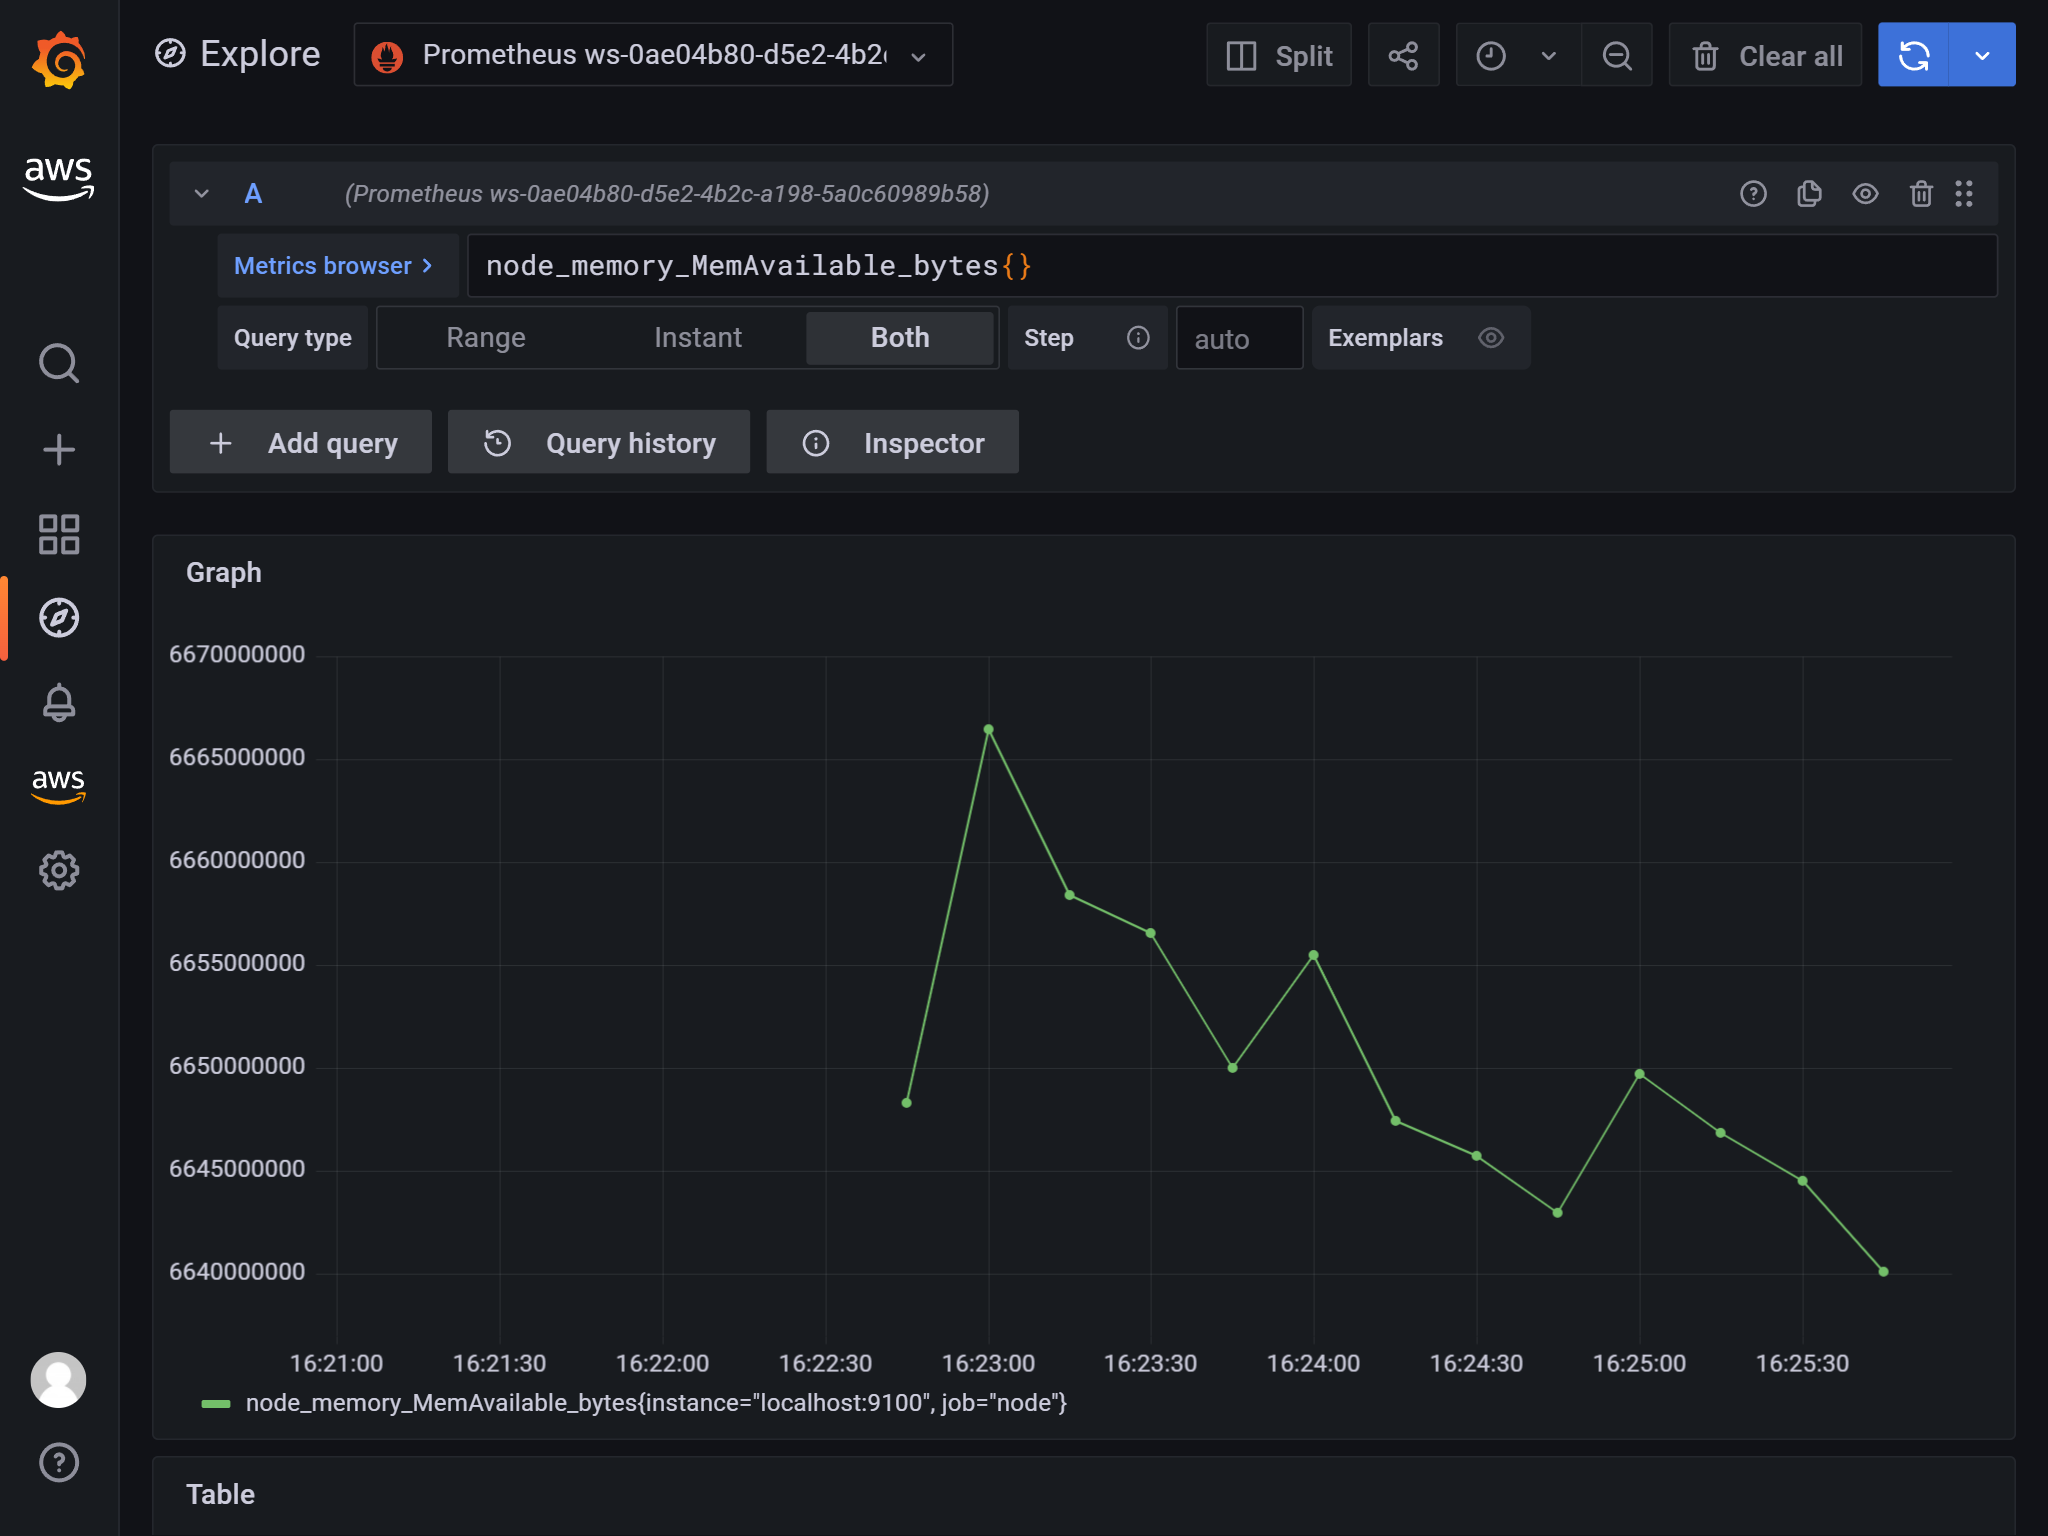This screenshot has height=1536, width=2048.
Task: Open the Dashboards panel icon
Action: [x=59, y=535]
